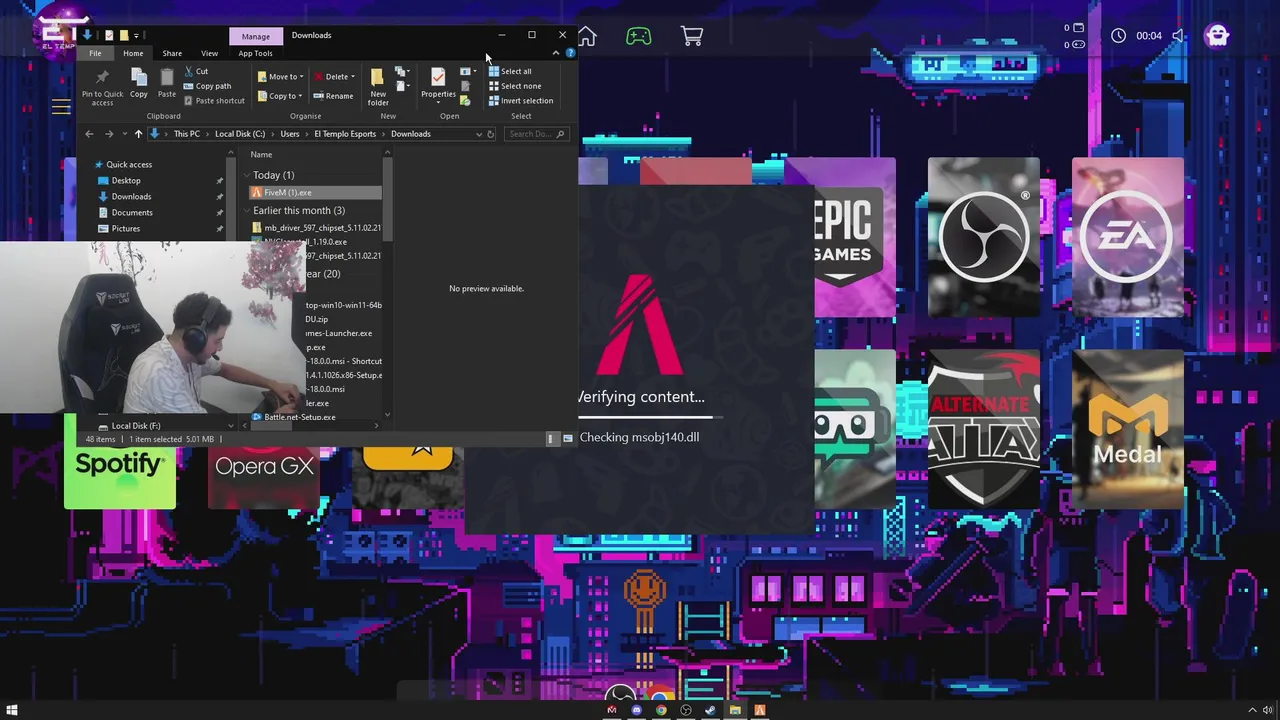Switch to the Share ribbon tab
Viewport: 1280px width, 720px height.
pyautogui.click(x=172, y=53)
